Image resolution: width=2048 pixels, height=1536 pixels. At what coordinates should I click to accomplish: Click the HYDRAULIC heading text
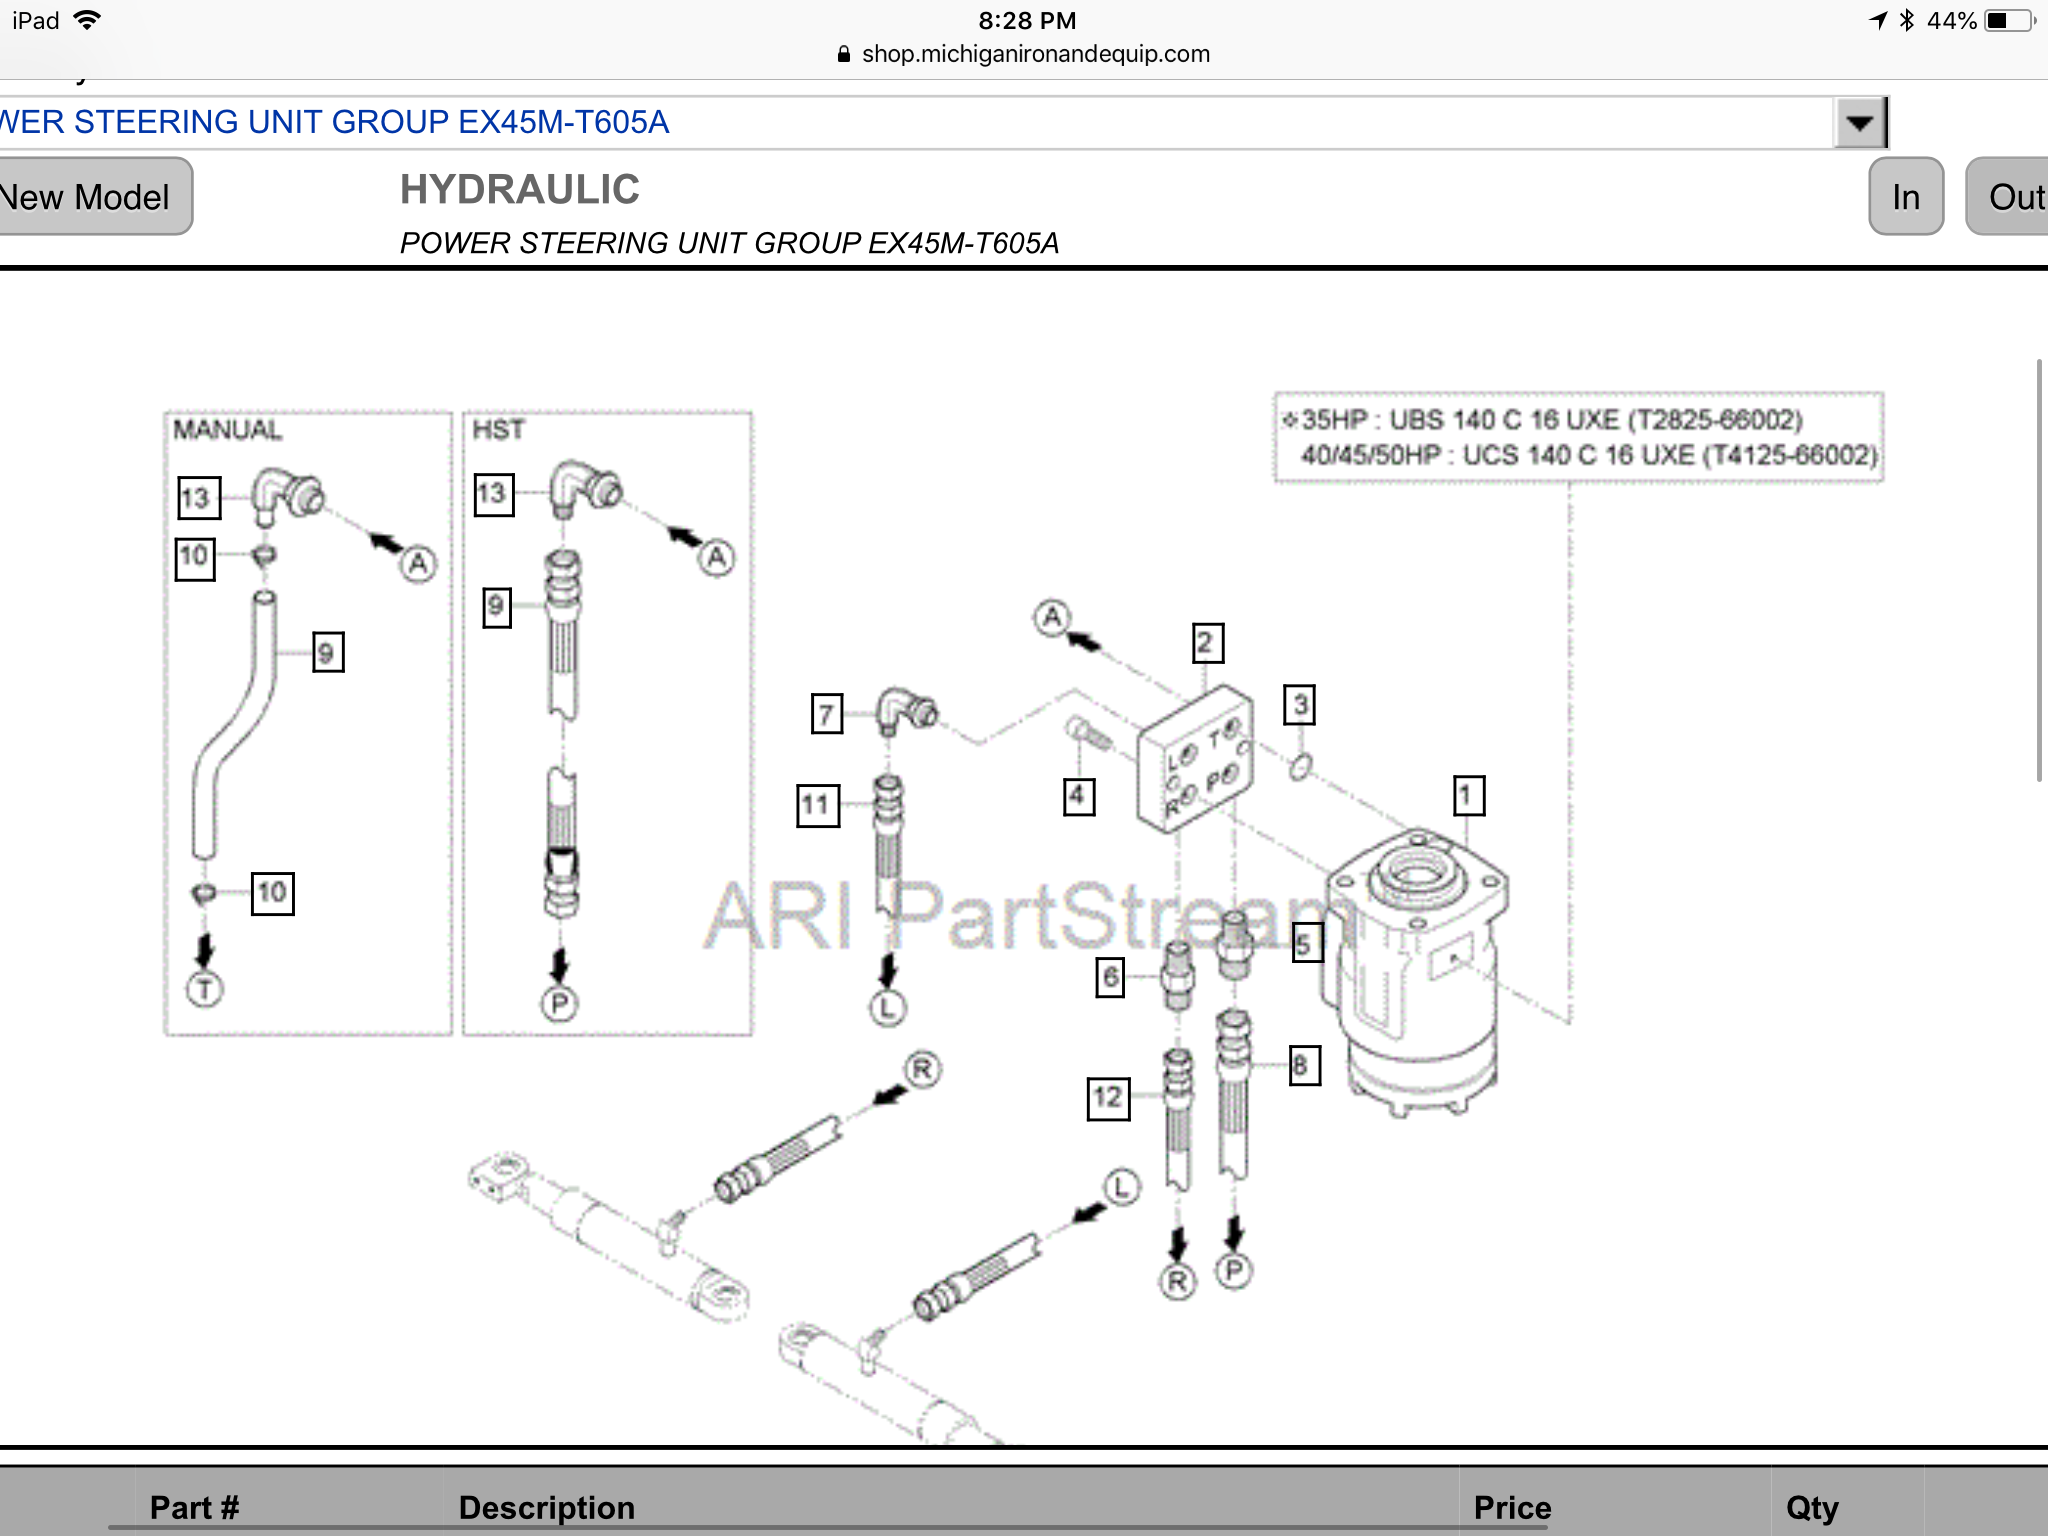pyautogui.click(x=520, y=190)
